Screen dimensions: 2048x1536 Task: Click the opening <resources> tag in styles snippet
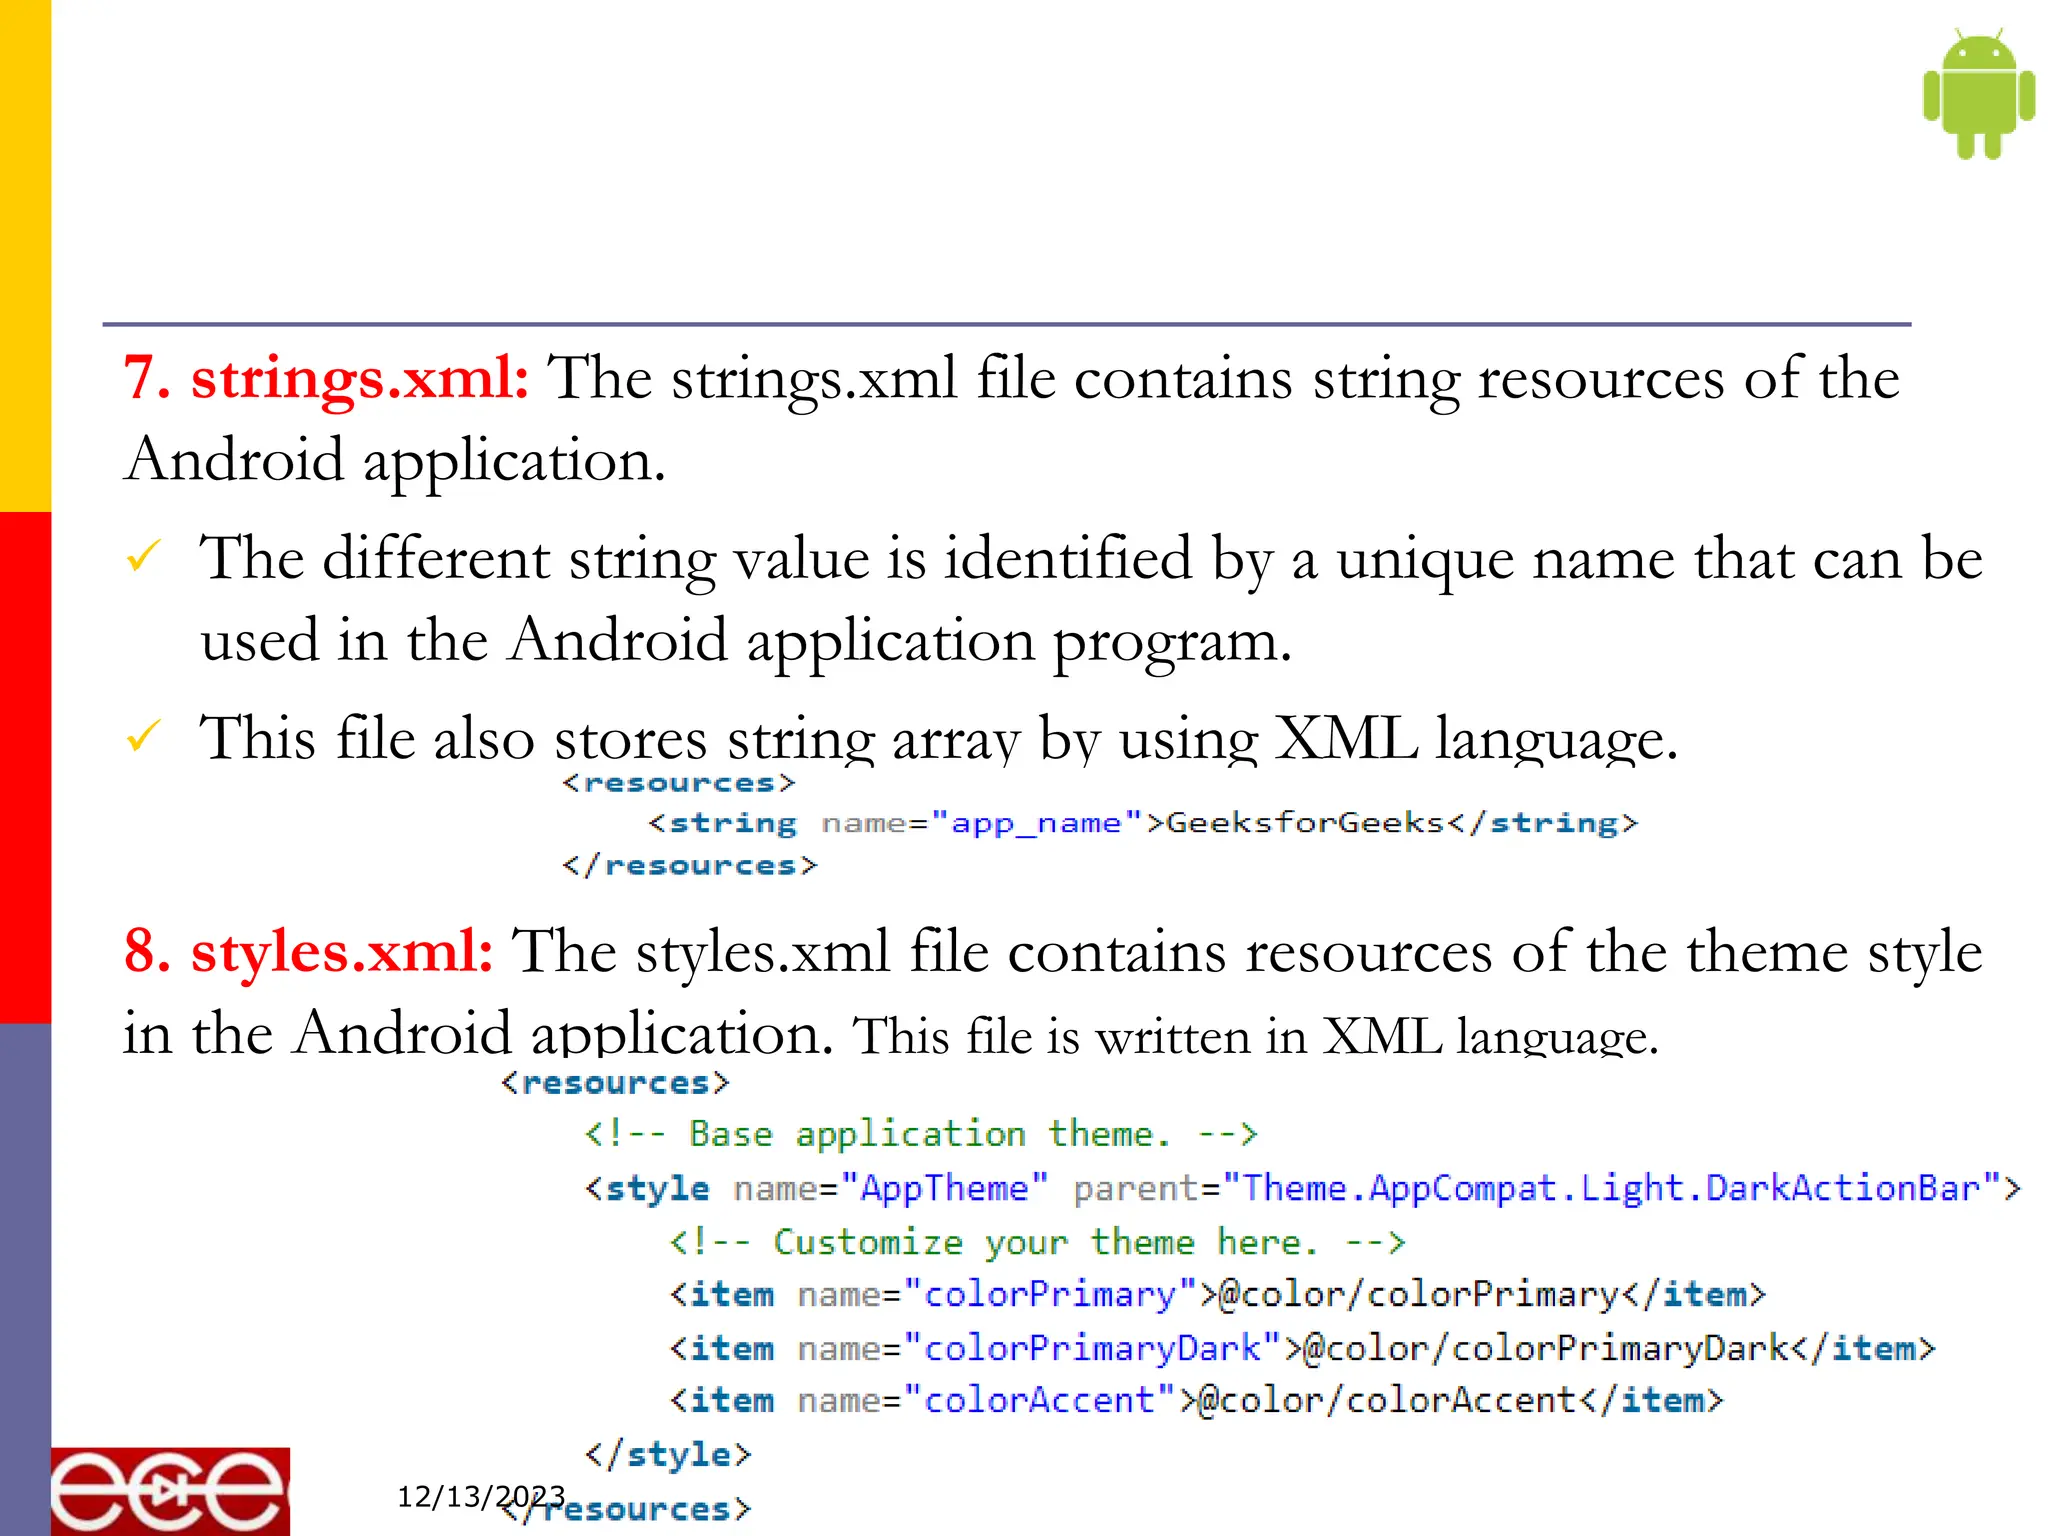click(615, 1083)
